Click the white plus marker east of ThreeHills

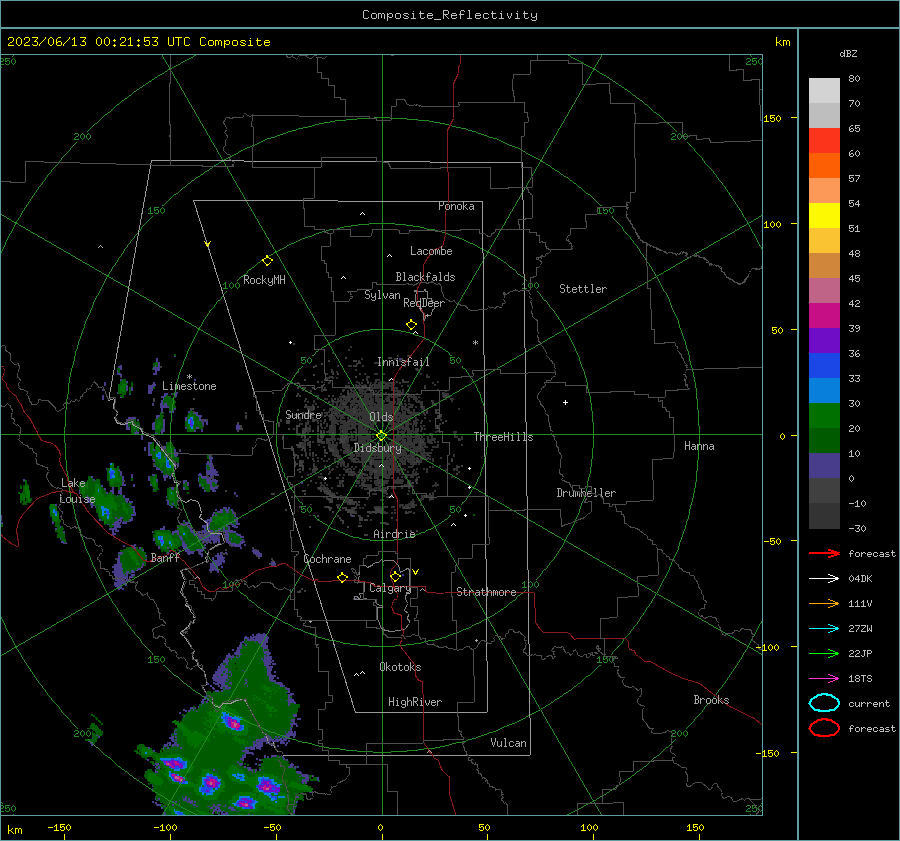click(x=565, y=402)
